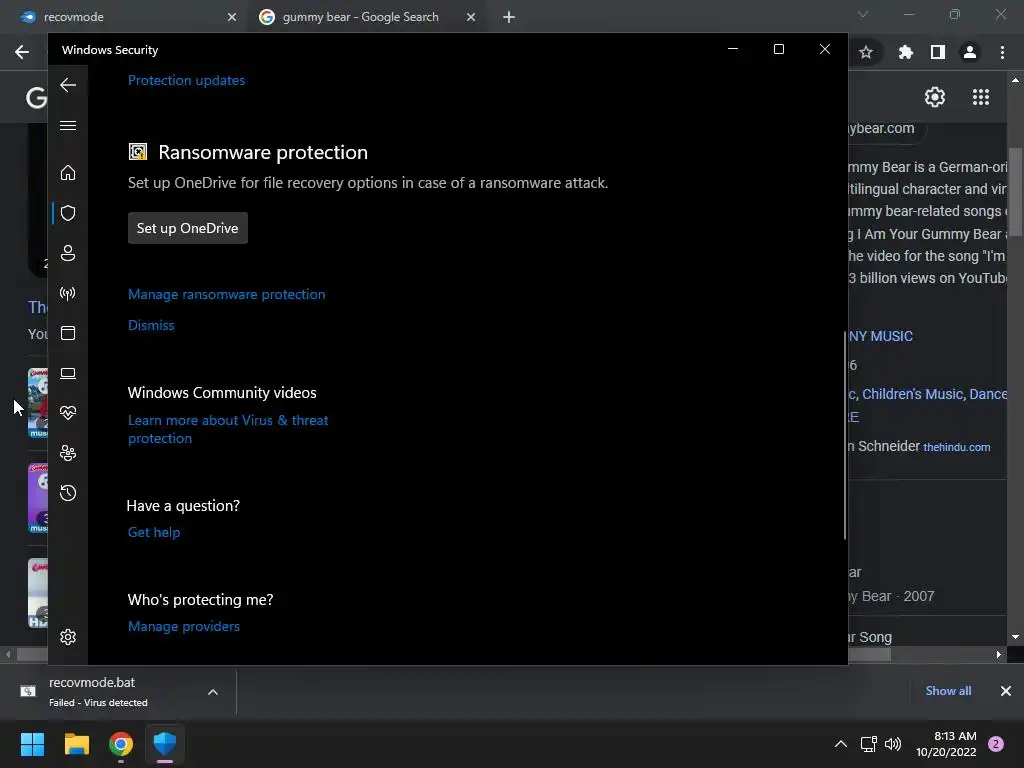Select Virus & threat protection shield icon

point(68,213)
